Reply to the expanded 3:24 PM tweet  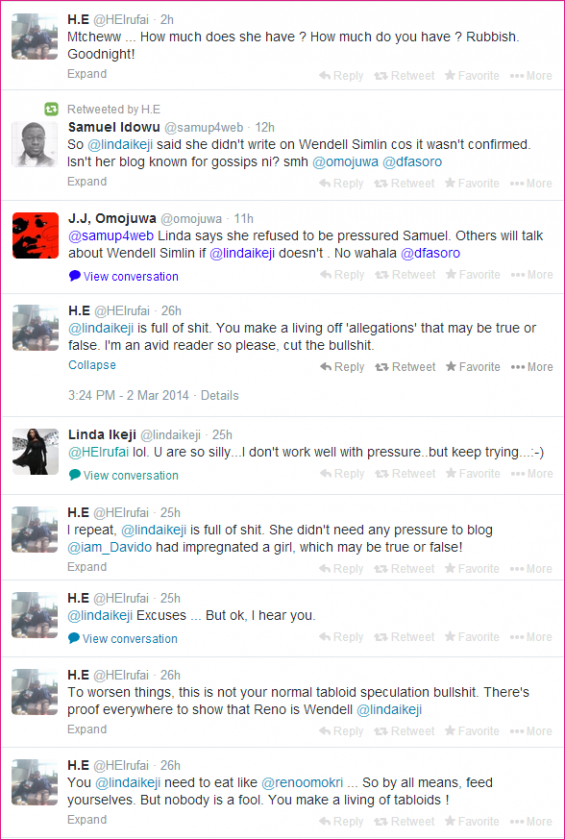click(342, 367)
